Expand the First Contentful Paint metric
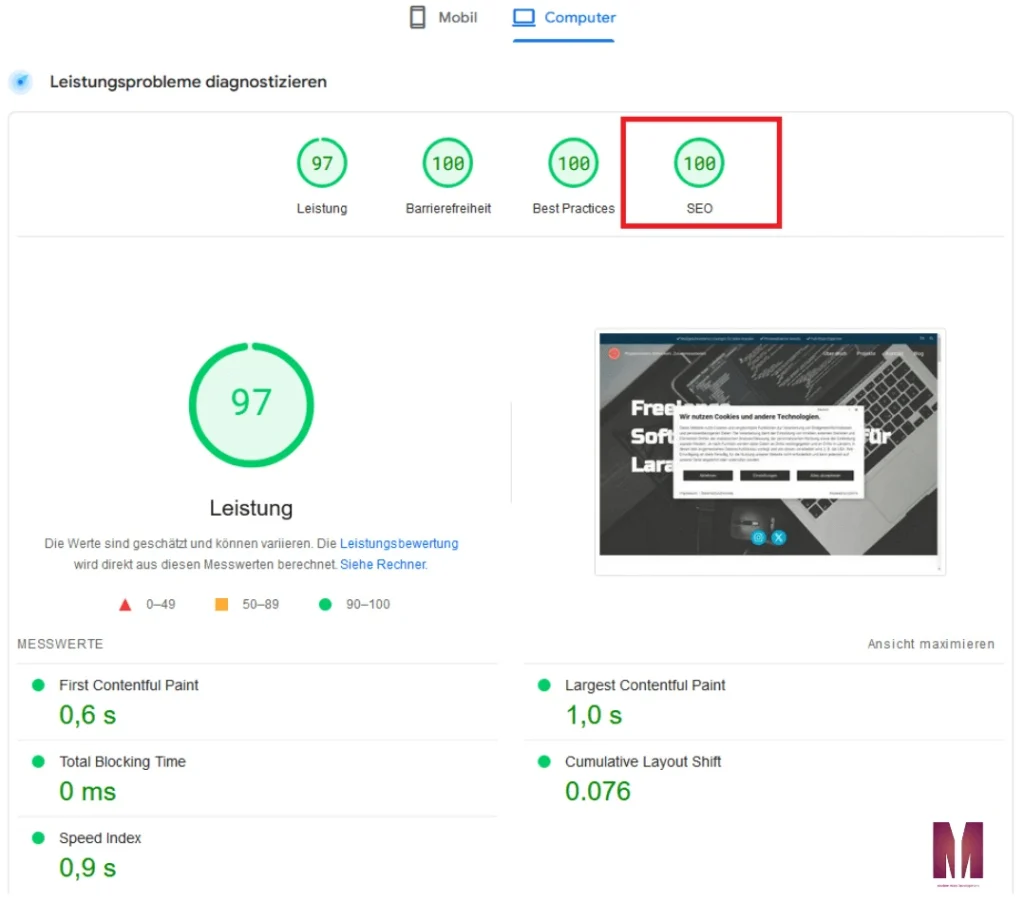The image size is (1024, 901). pyautogui.click(x=128, y=685)
